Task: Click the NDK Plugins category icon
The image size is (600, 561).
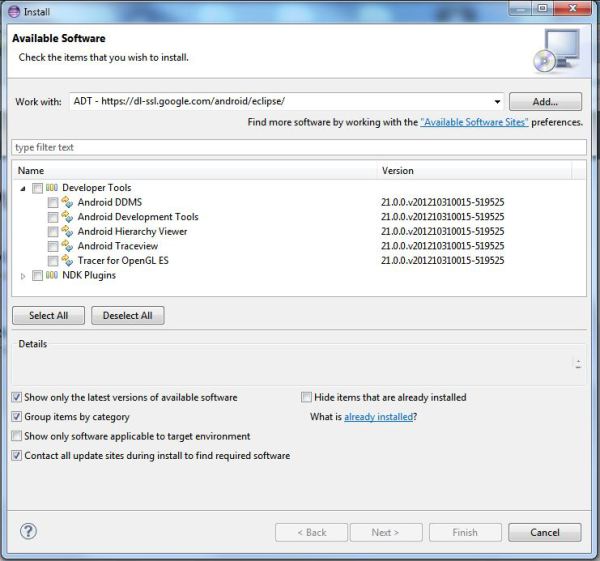Action: pos(52,275)
